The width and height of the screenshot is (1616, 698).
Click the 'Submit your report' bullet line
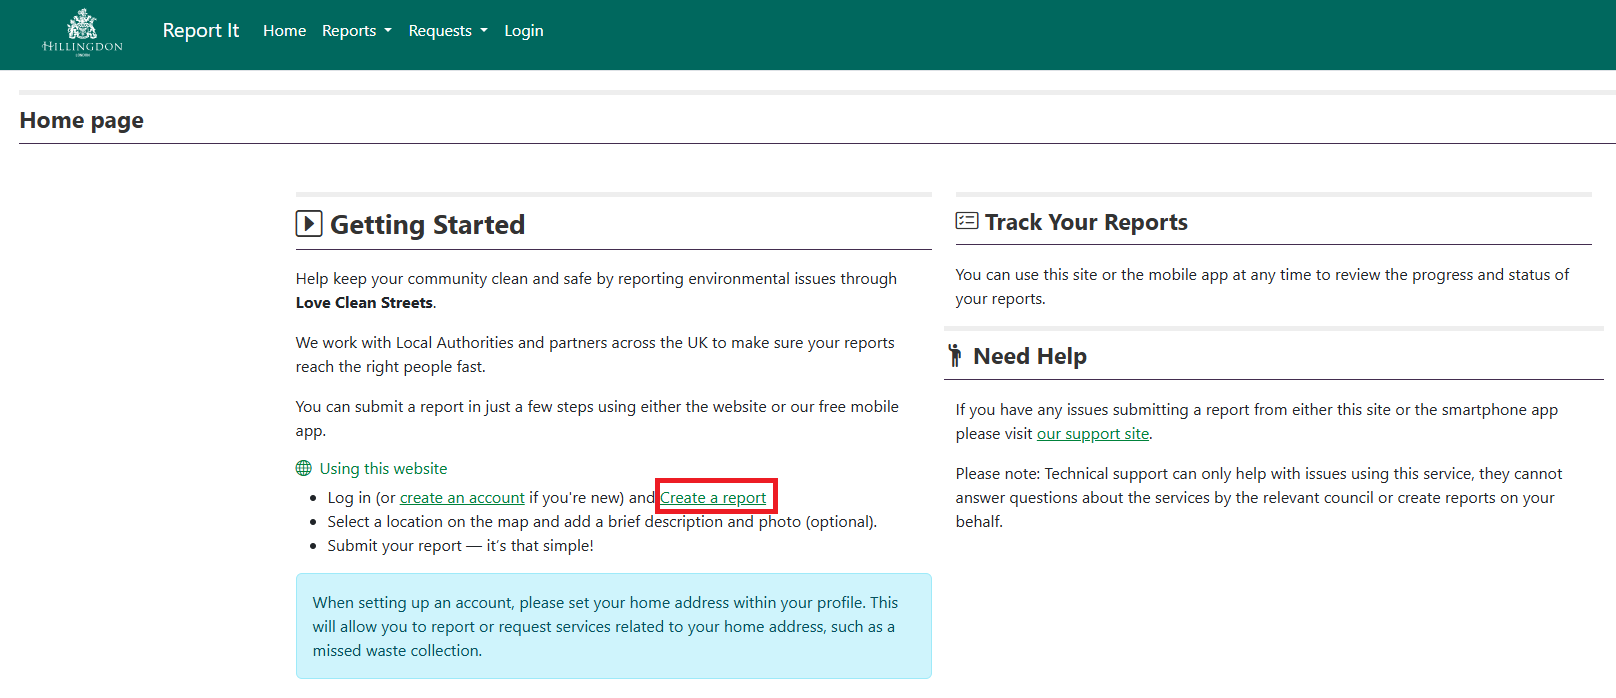tap(460, 545)
